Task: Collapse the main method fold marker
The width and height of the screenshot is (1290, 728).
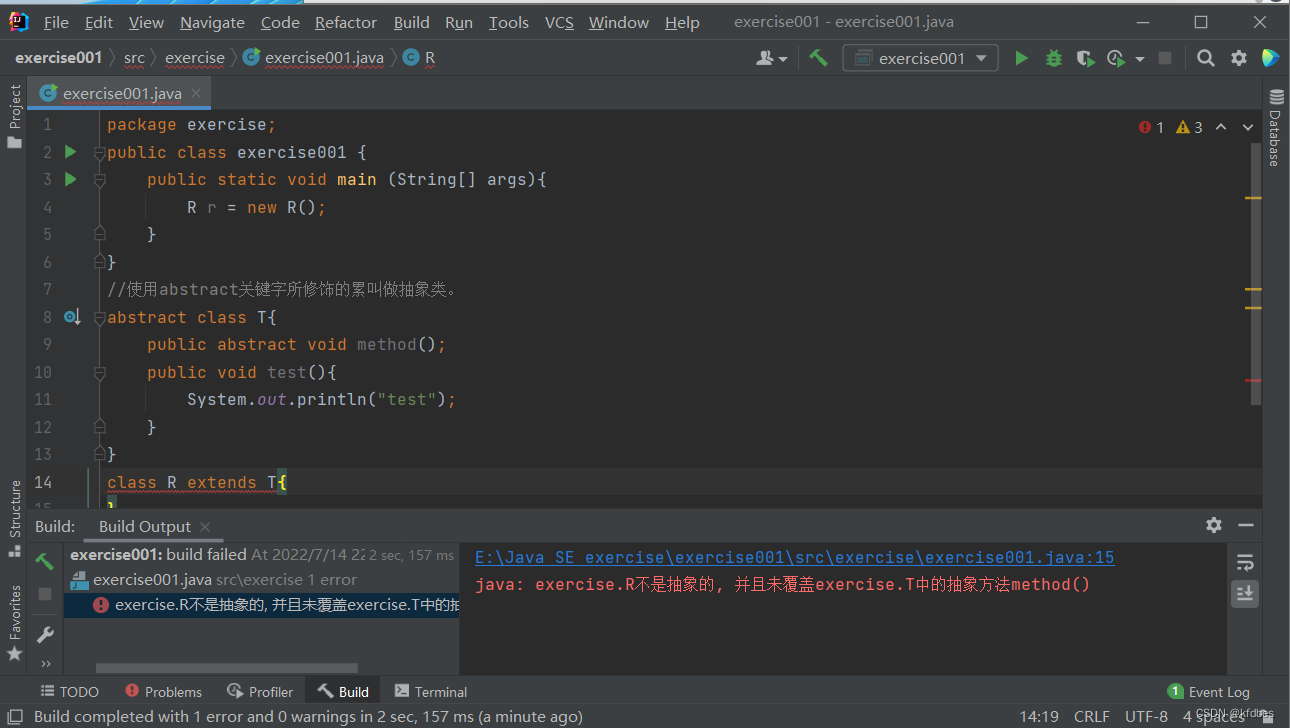Action: [x=99, y=180]
